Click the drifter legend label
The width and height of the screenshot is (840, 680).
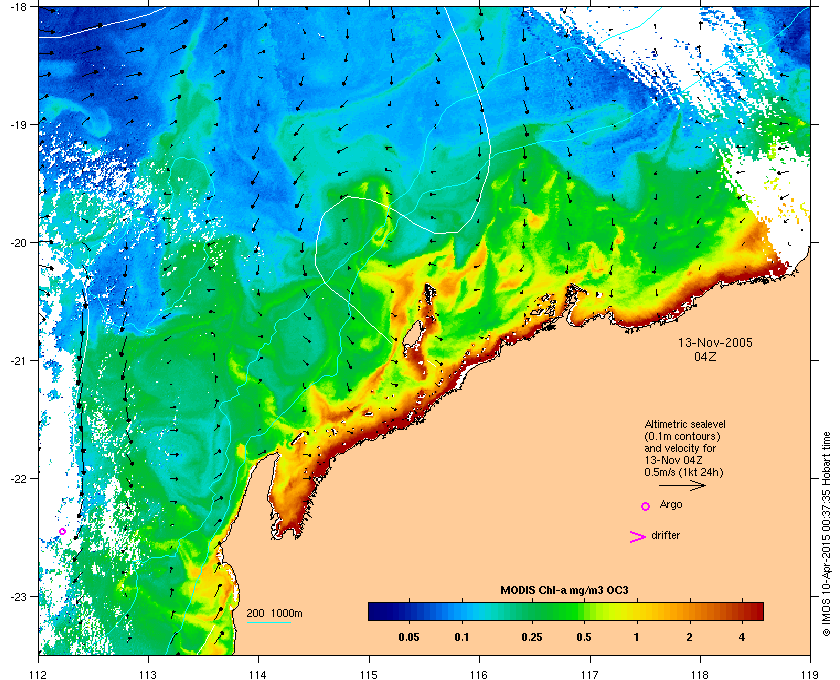click(x=665, y=535)
